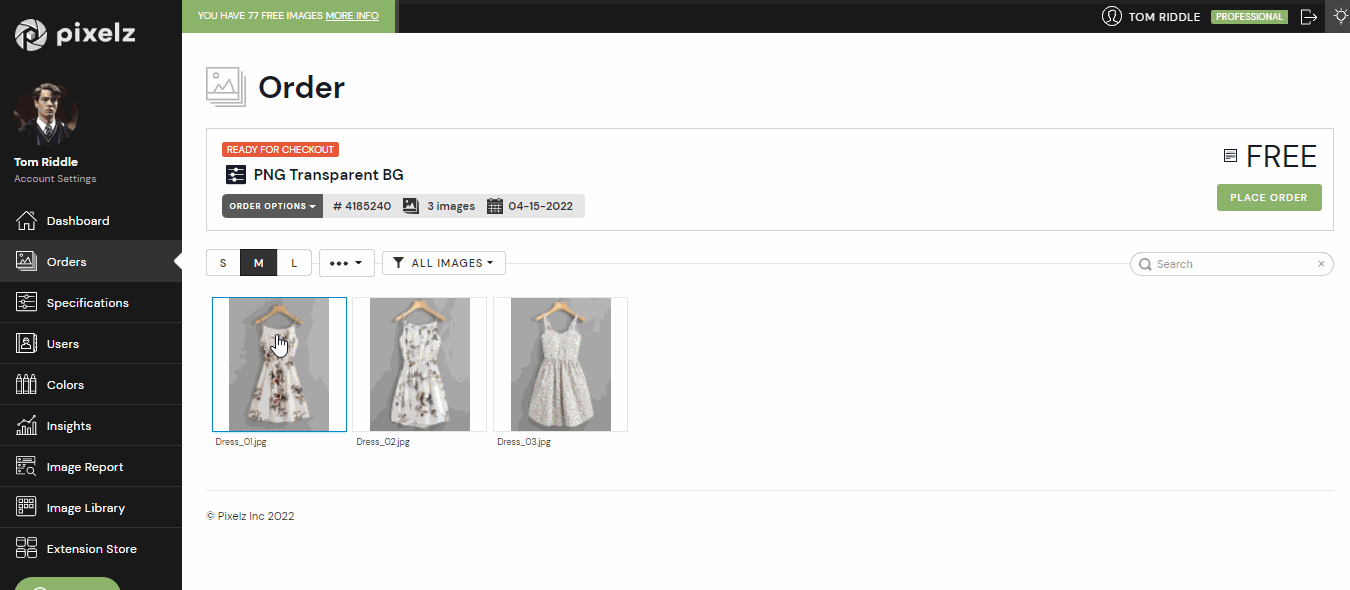Click the Order page images icon
Screen dimensions: 1350x590
[226, 87]
